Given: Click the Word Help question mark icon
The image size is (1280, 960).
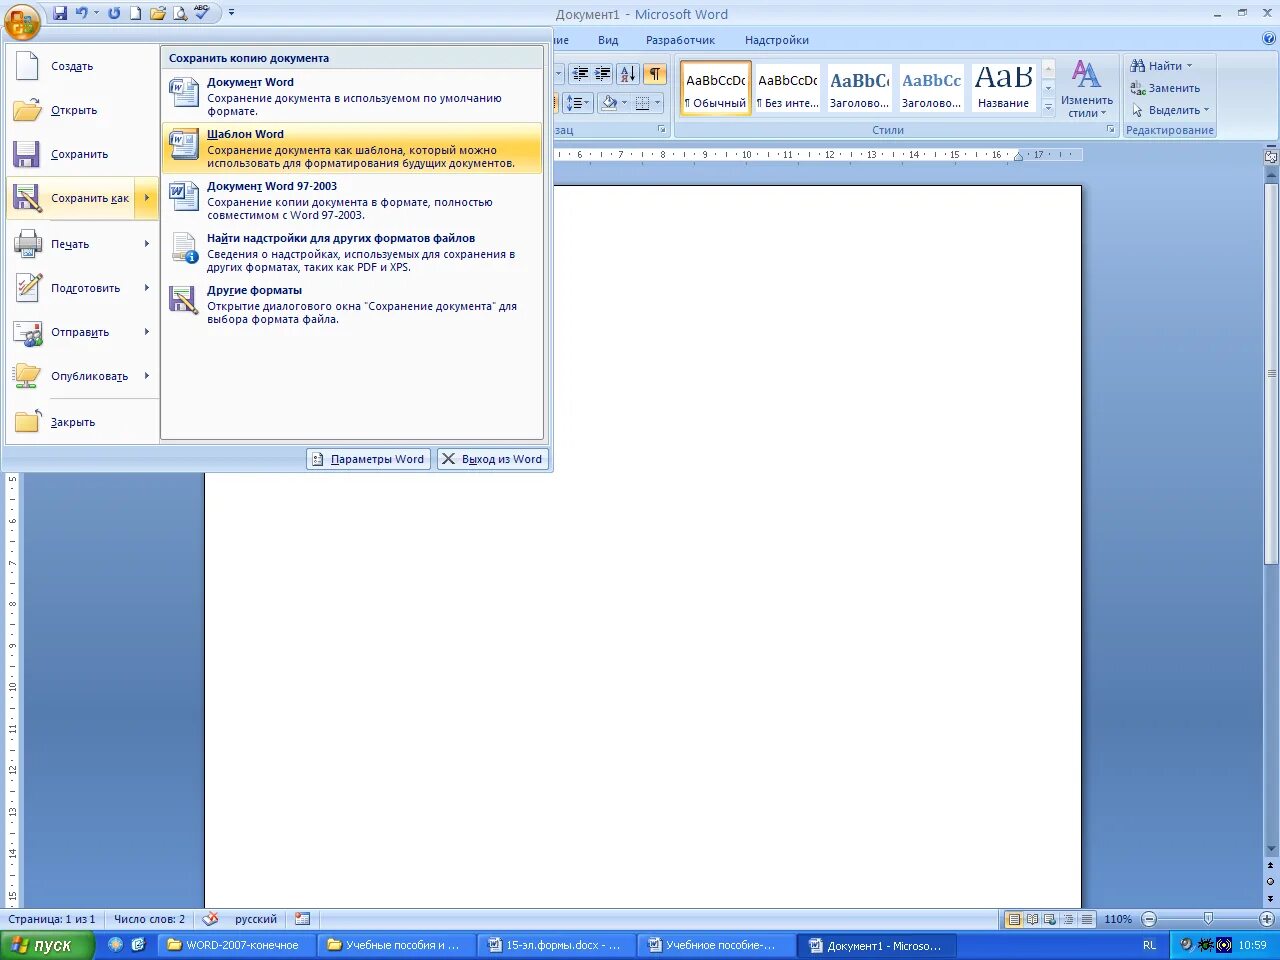Looking at the screenshot, I should (x=1269, y=39).
